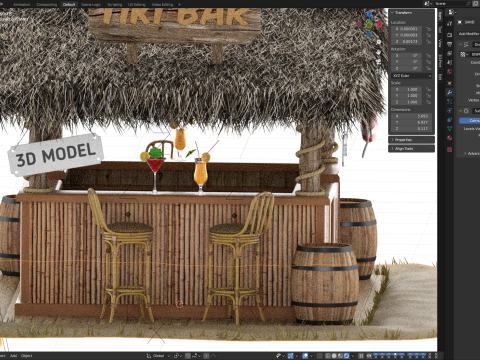Image resolution: width=480 pixels, height=360 pixels.
Task: Open the View Layer properties tab icon
Action: 449,53
